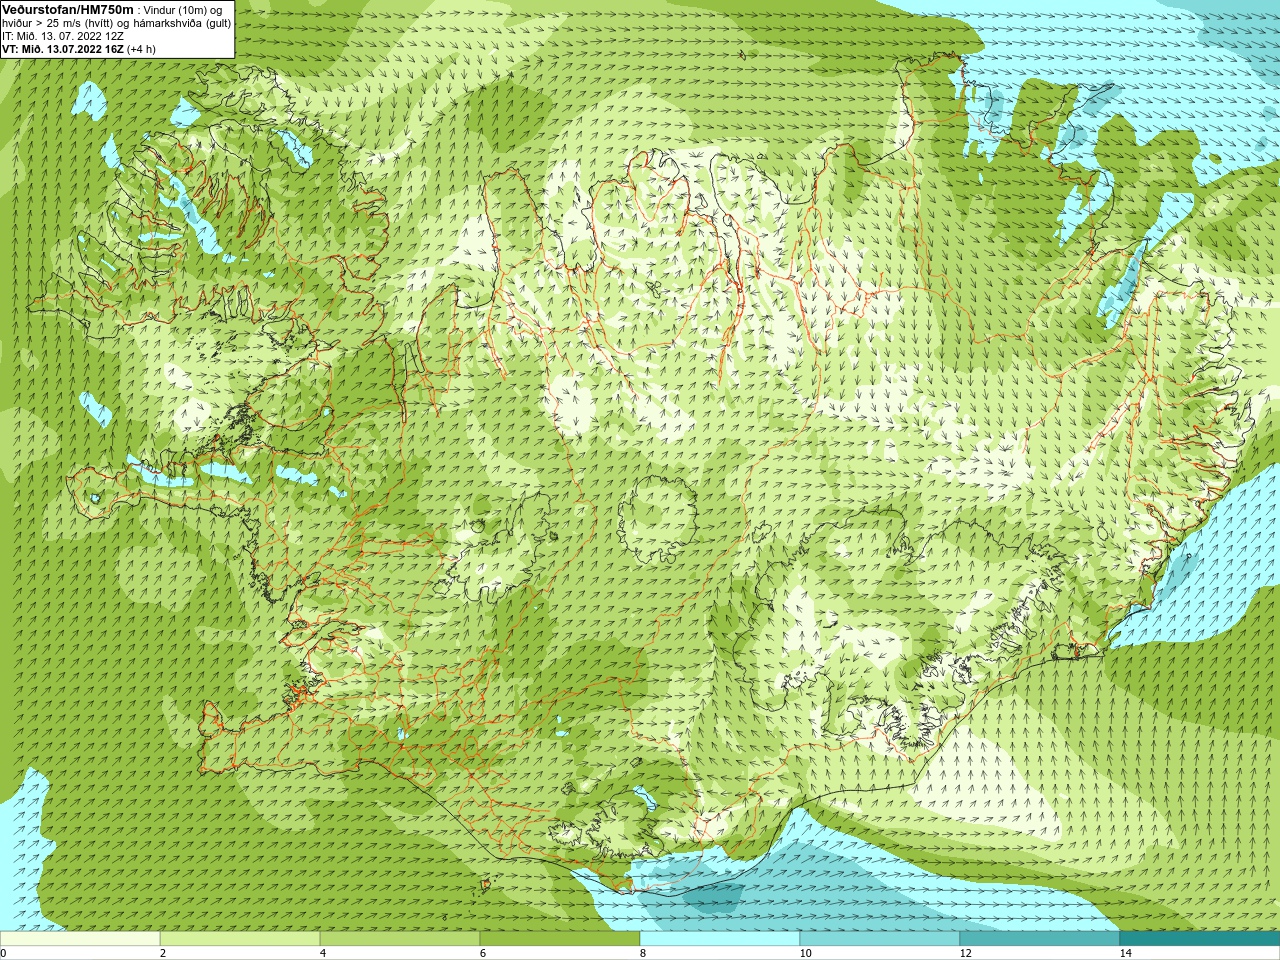Click the 4–6 m/s medium green legend swatch

coord(400,939)
